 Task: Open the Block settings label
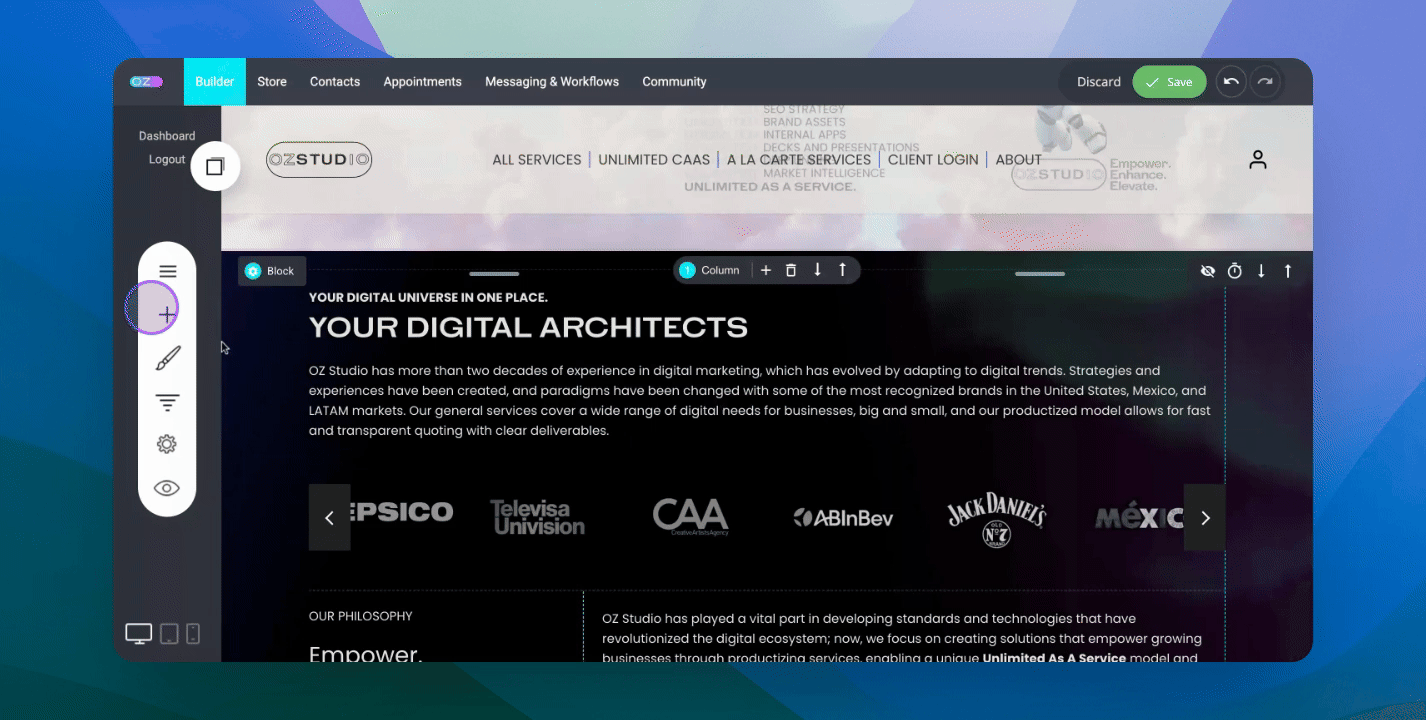coord(272,271)
